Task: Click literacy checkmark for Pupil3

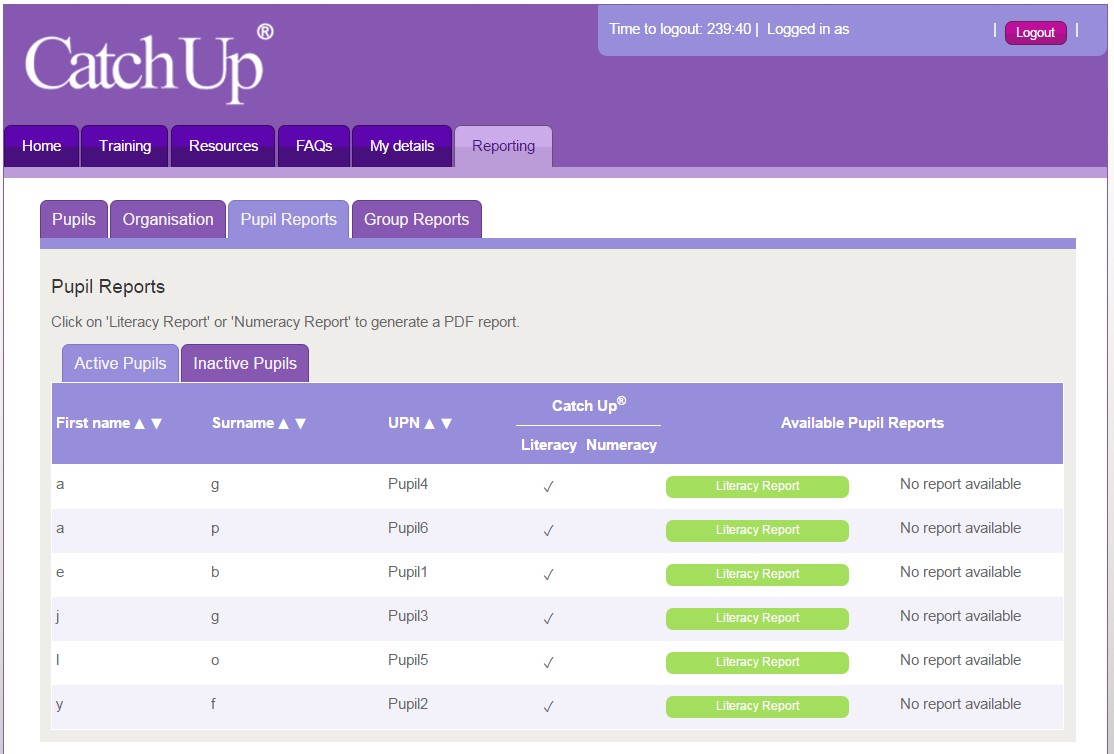Action: [x=548, y=619]
